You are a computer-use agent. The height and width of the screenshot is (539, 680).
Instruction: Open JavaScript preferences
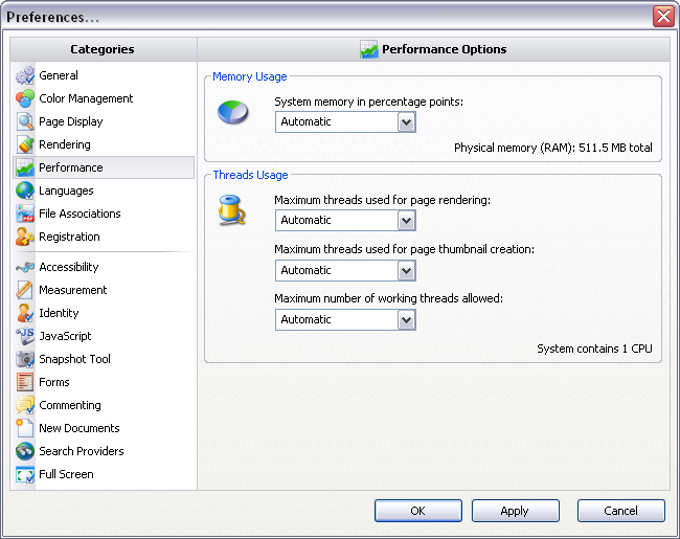coord(65,336)
